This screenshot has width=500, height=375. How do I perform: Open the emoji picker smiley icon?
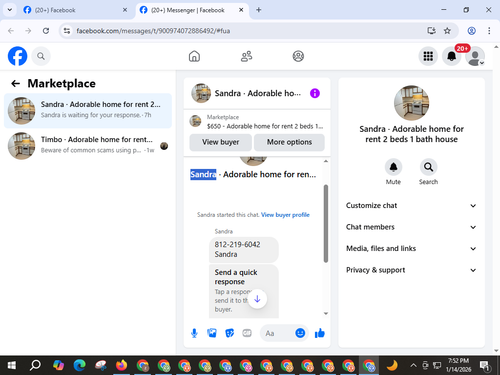(300, 333)
